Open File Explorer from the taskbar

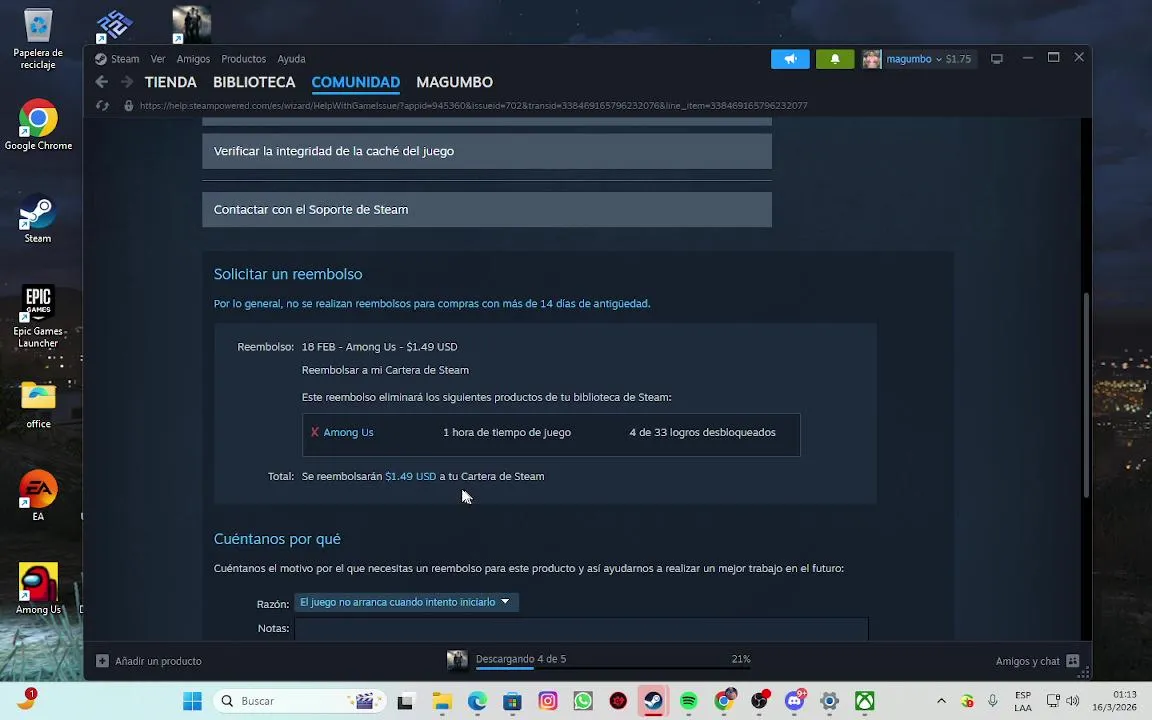442,701
